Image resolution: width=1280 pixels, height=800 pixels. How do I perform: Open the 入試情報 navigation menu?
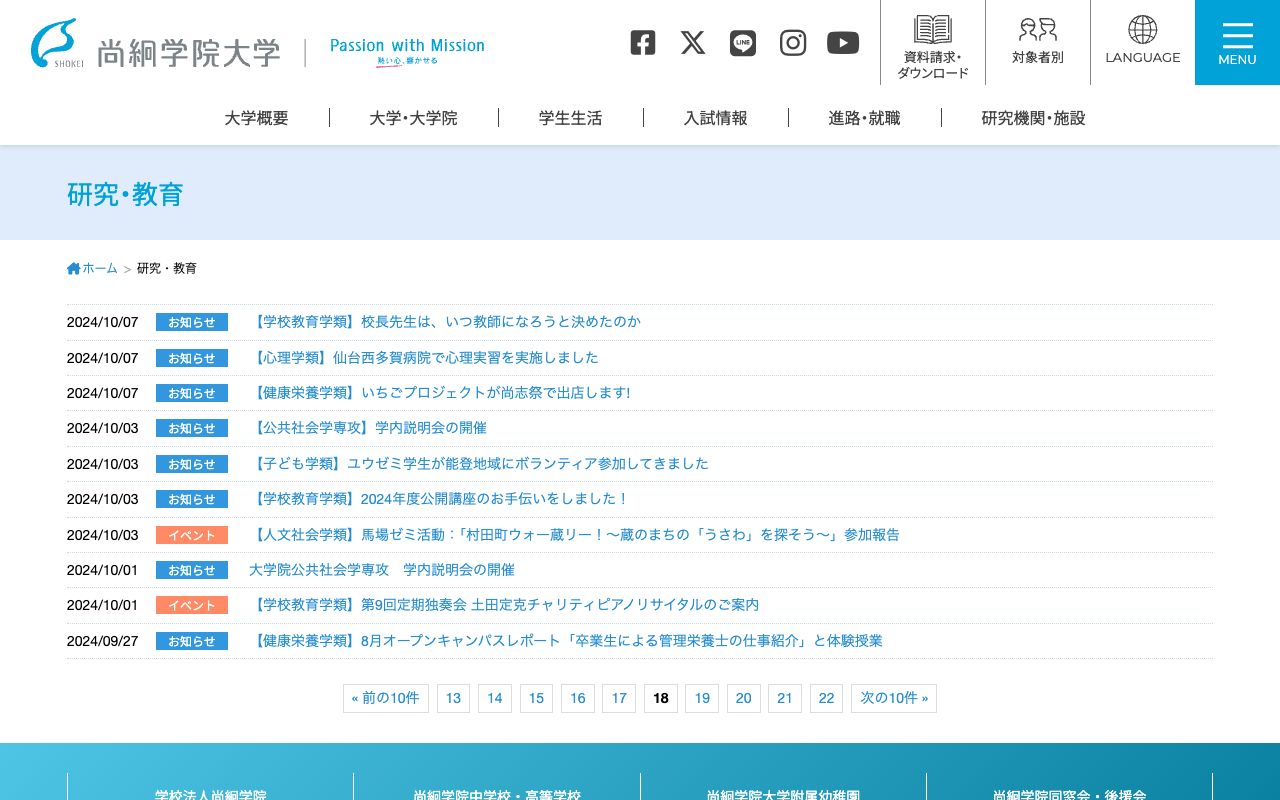click(x=715, y=118)
